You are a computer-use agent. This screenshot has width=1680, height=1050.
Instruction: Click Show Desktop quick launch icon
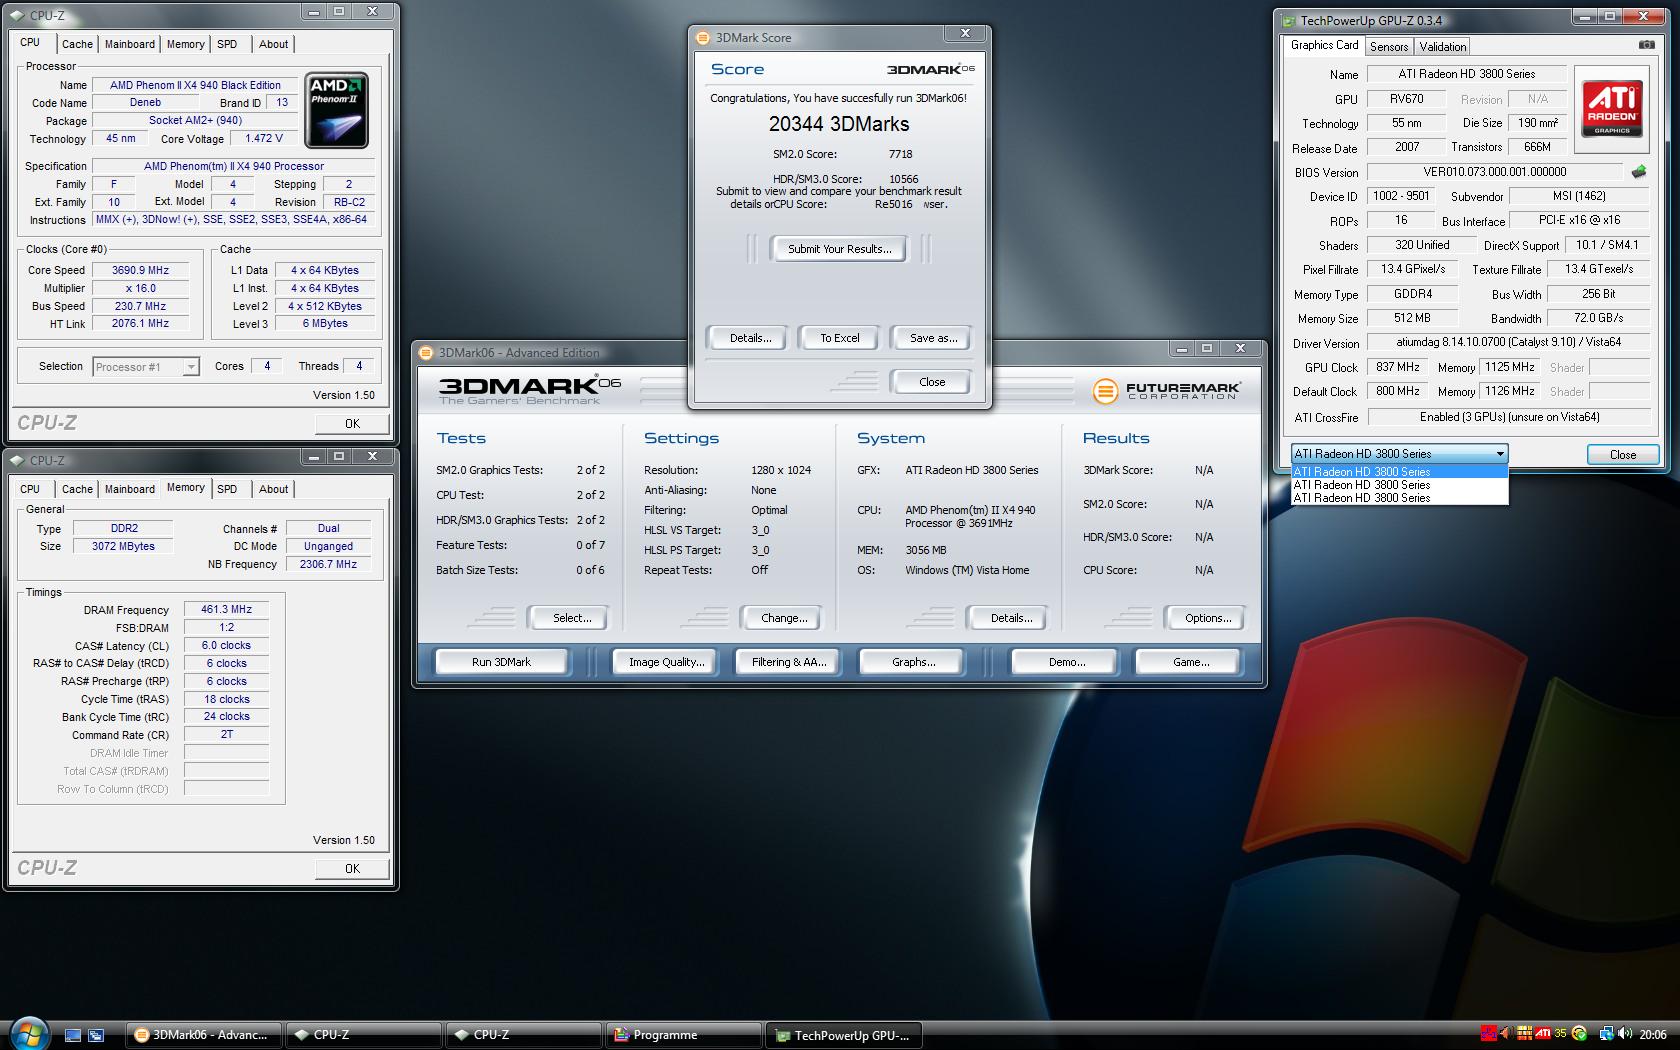(73, 1035)
